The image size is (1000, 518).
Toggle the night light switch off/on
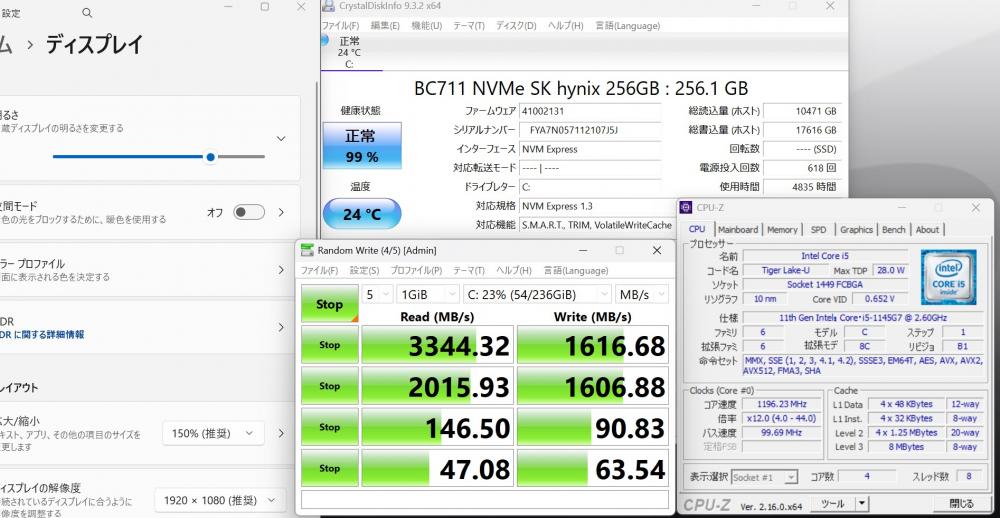tap(249, 212)
